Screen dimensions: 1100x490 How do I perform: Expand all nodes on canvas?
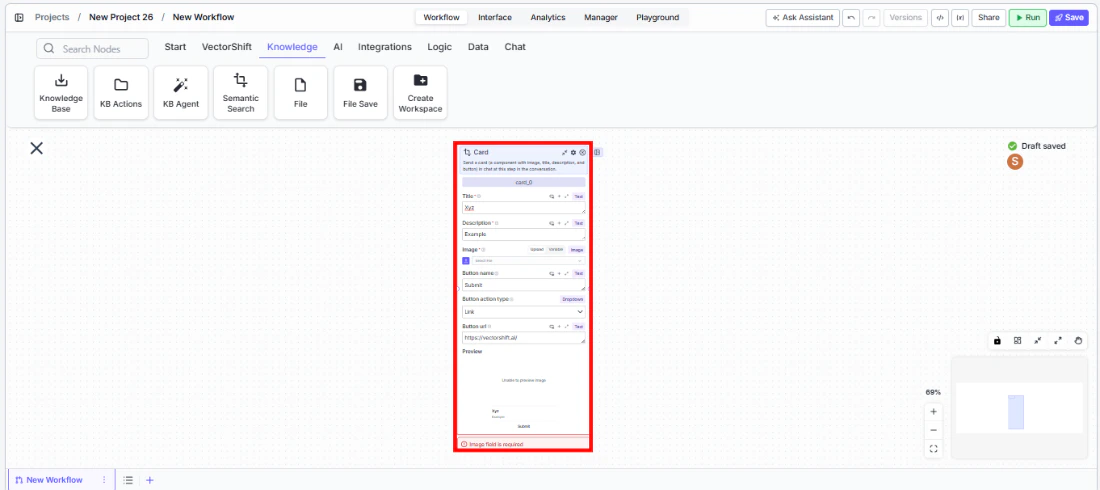(1058, 340)
